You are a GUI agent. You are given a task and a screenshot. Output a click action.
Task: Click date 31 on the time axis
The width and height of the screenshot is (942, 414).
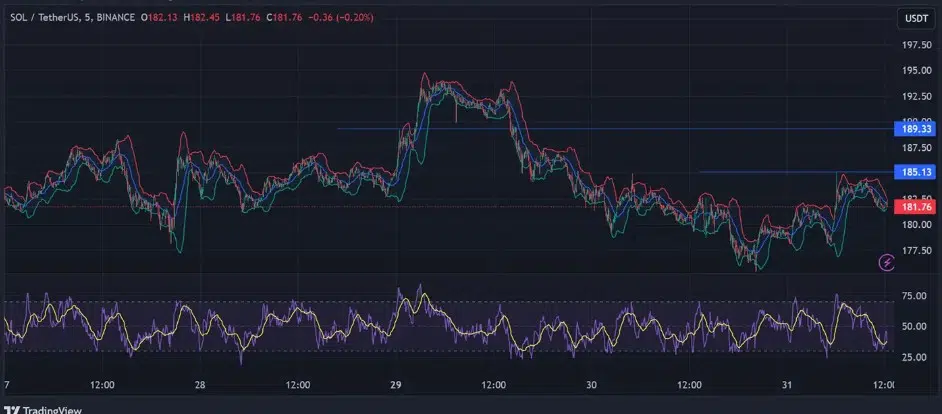pyautogui.click(x=787, y=385)
